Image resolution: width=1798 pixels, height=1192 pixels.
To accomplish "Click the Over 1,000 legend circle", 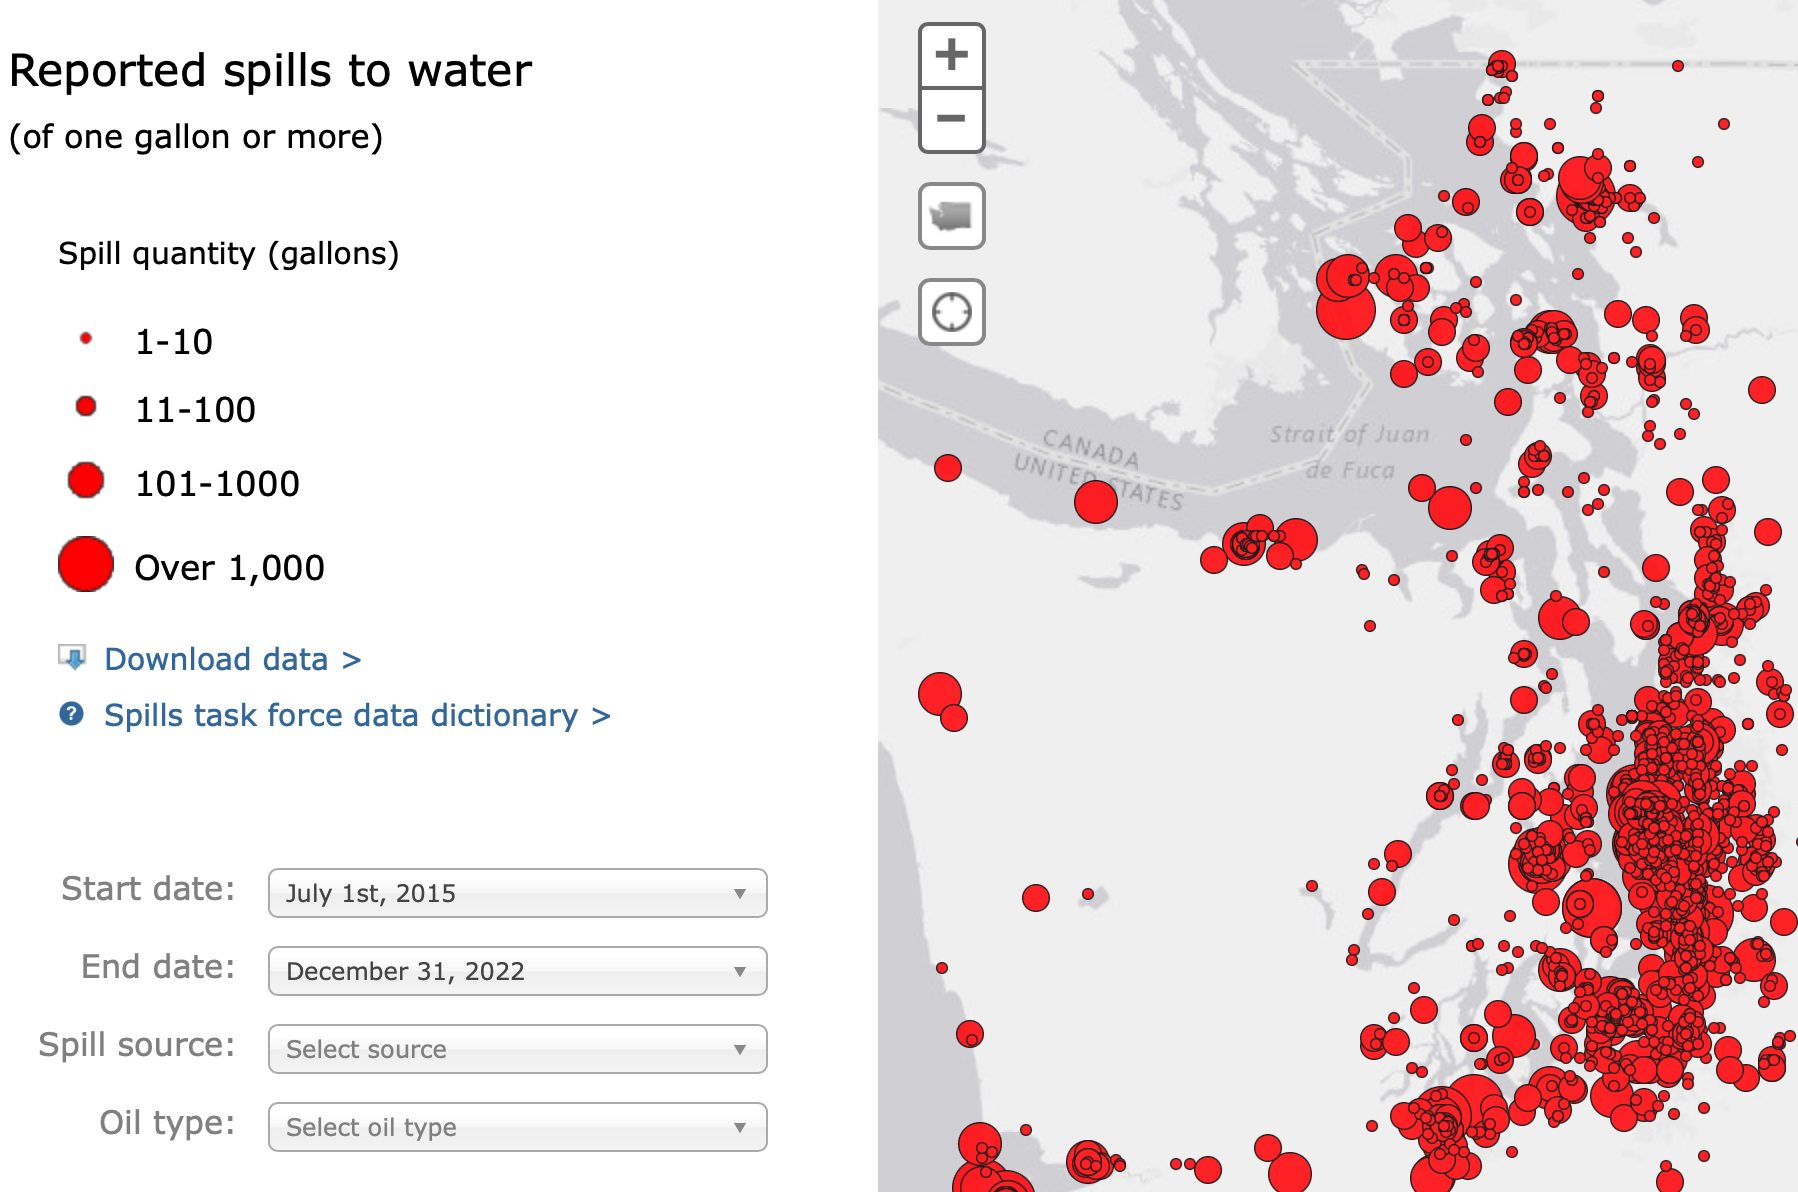I will (x=86, y=564).
